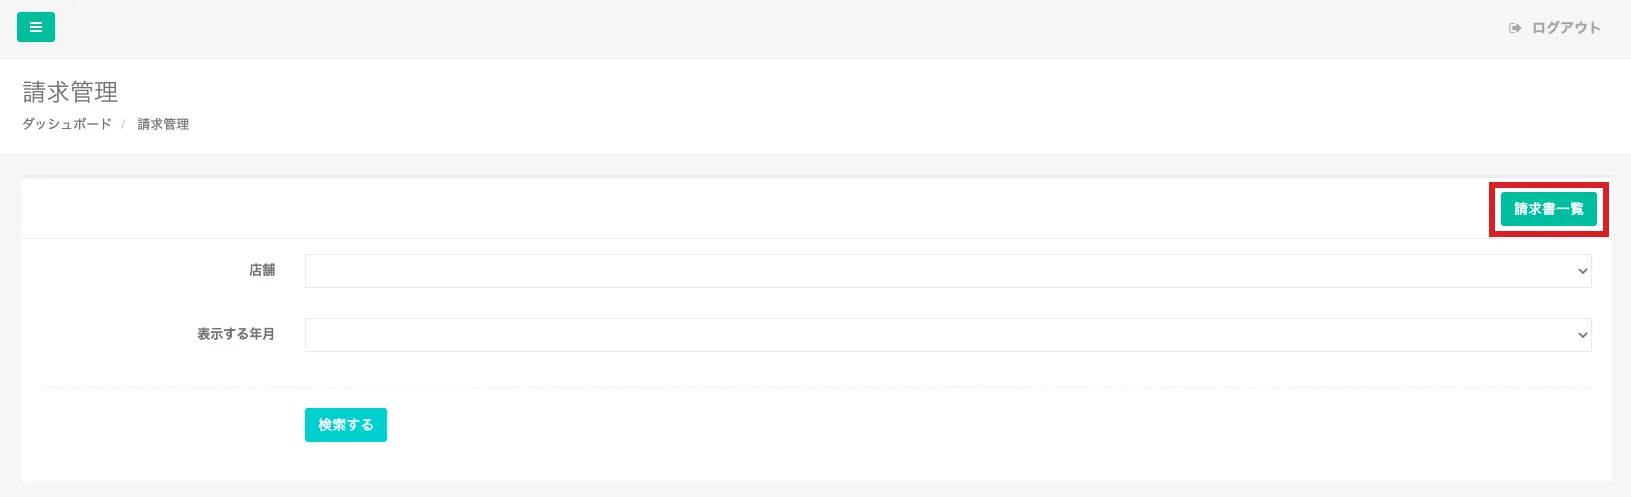The height and width of the screenshot is (497, 1631).
Task: Log out via the ログアウト link
Action: coord(1566,28)
